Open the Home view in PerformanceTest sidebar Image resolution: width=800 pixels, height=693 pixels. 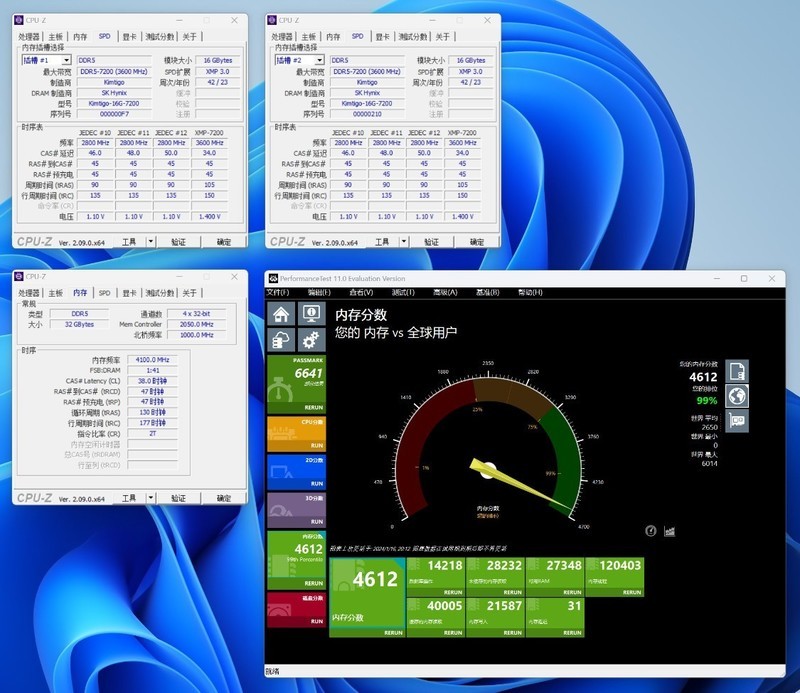click(x=281, y=313)
